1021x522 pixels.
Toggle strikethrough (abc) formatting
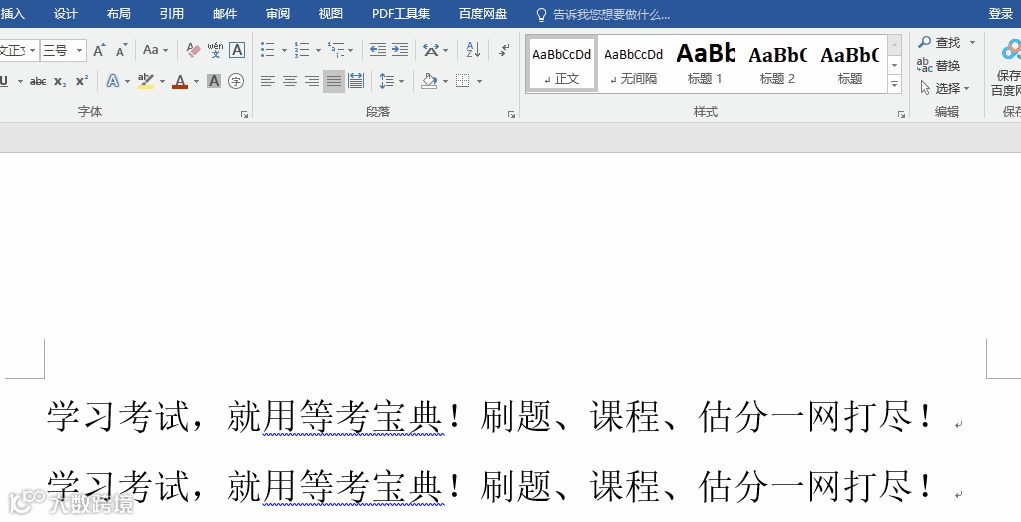pyautogui.click(x=38, y=81)
